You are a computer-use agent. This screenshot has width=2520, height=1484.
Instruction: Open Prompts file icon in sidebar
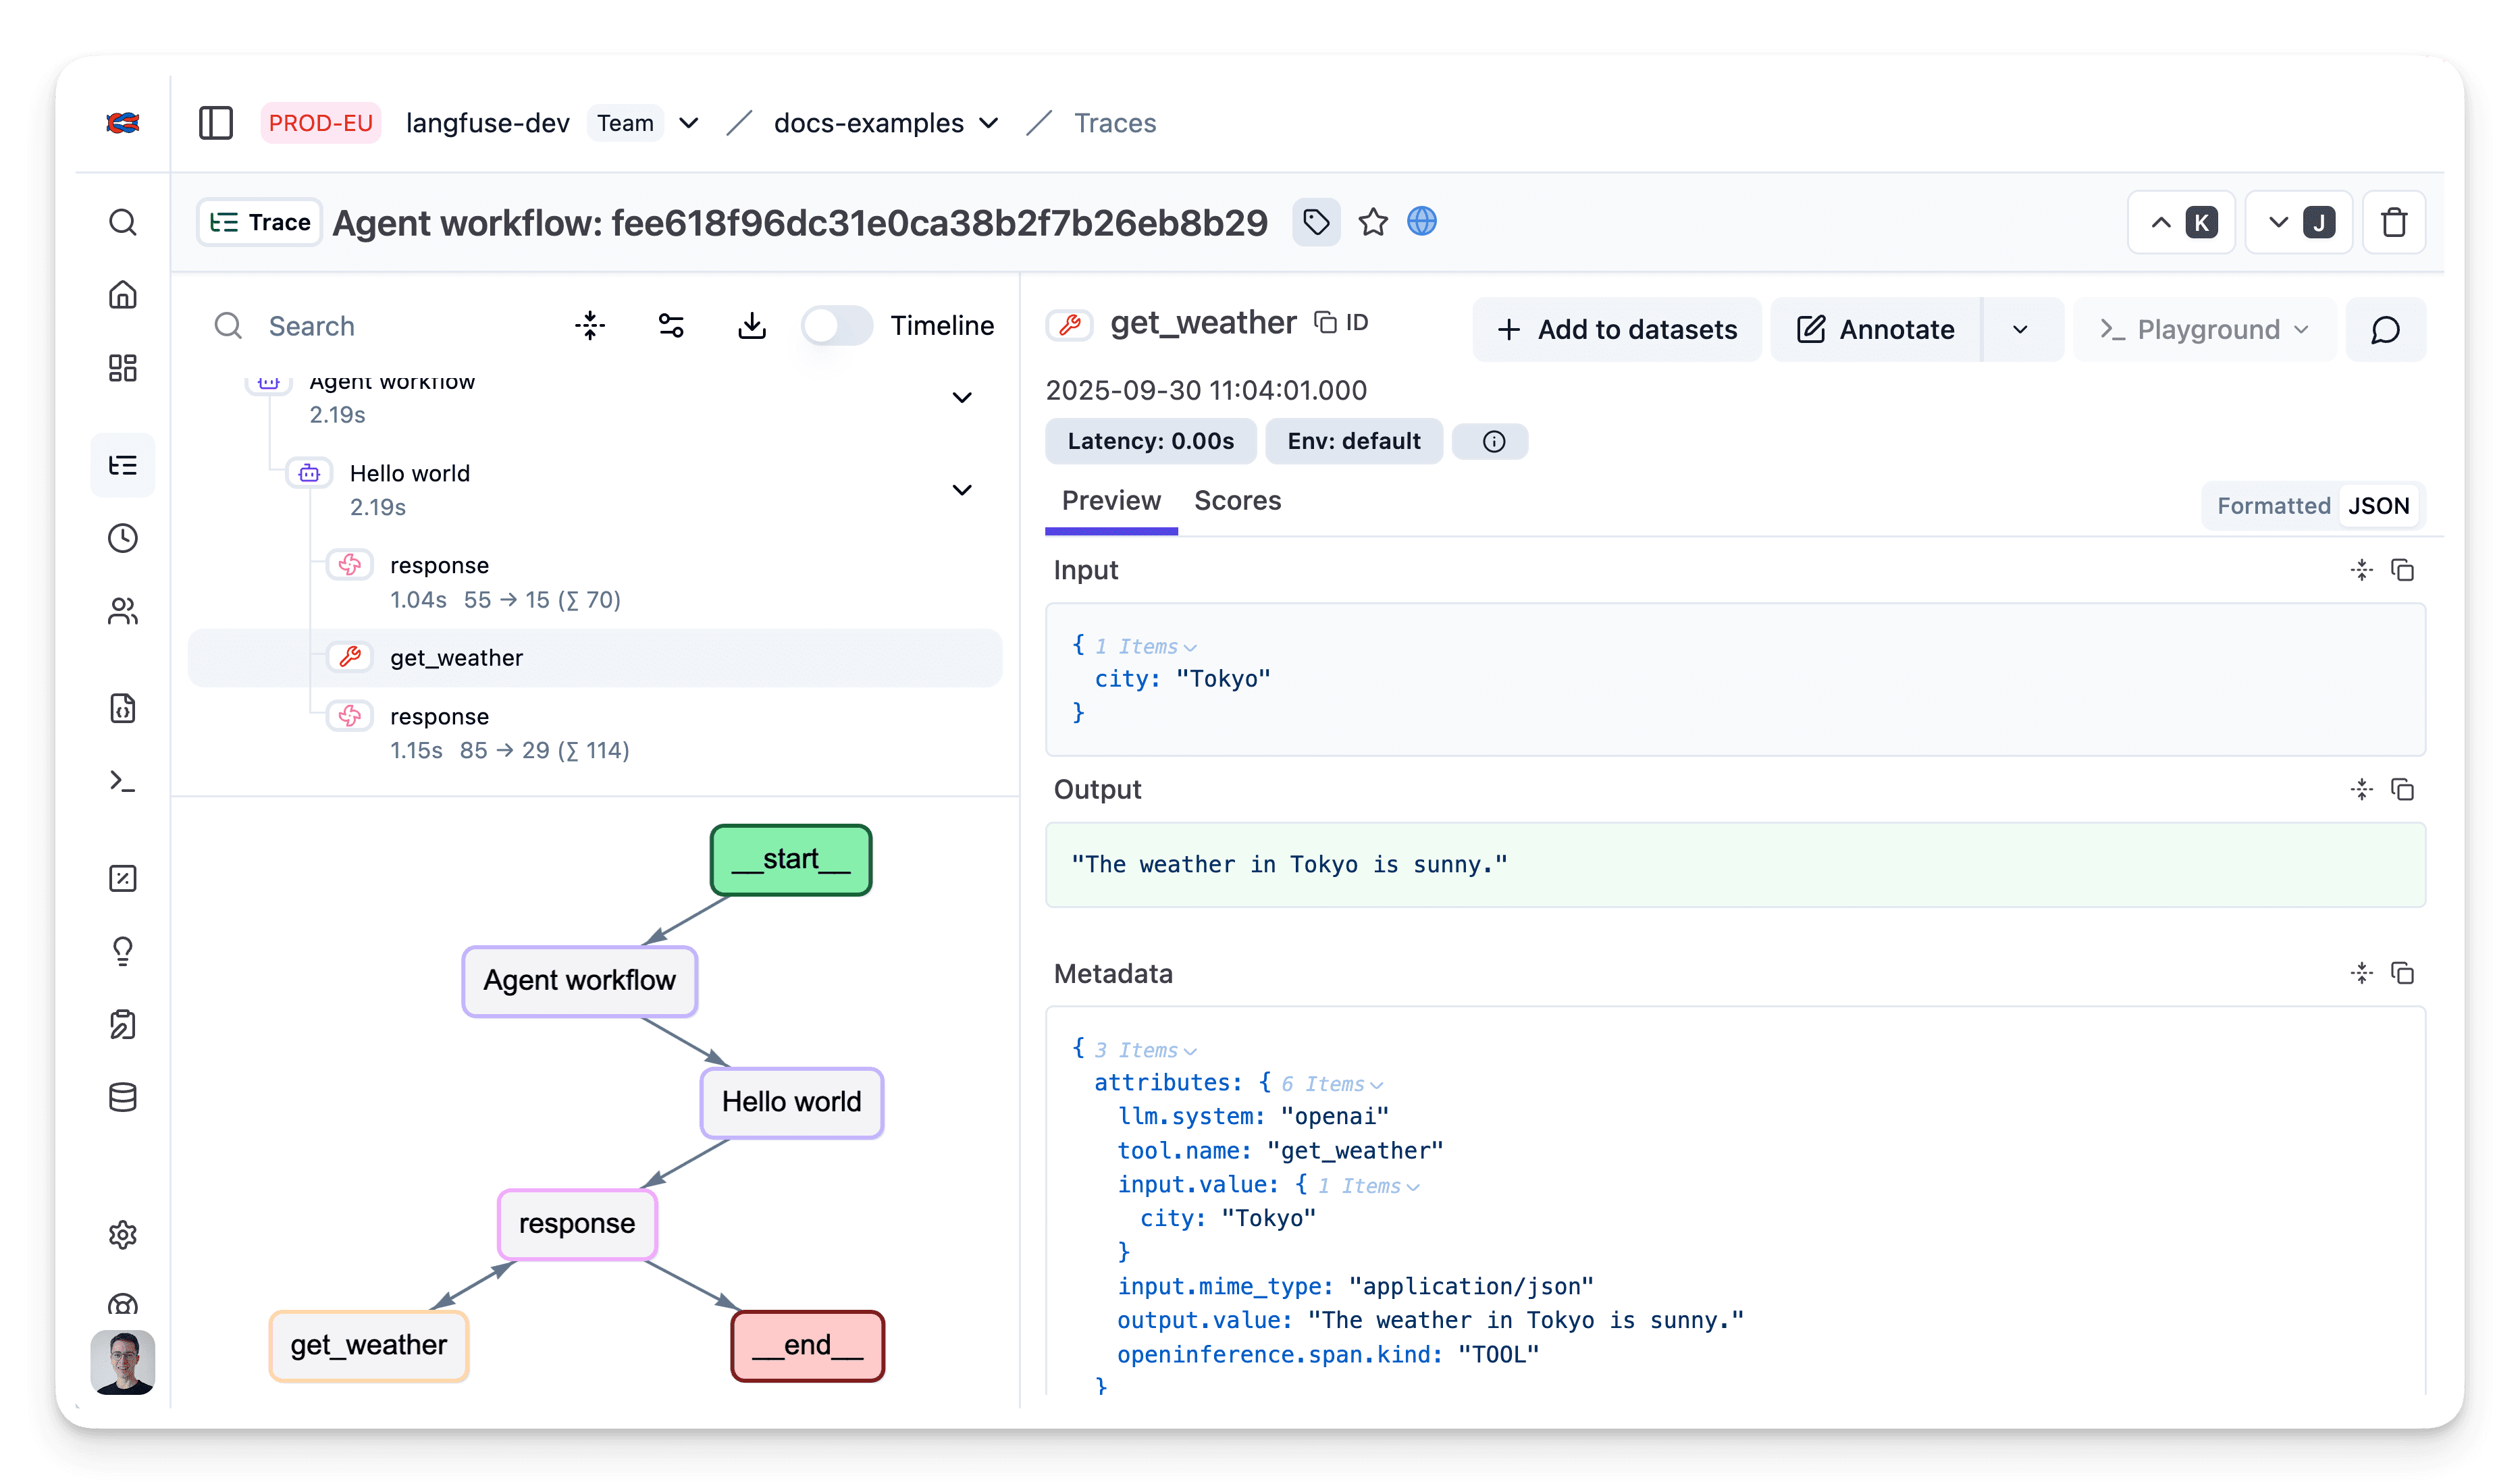coord(123,708)
